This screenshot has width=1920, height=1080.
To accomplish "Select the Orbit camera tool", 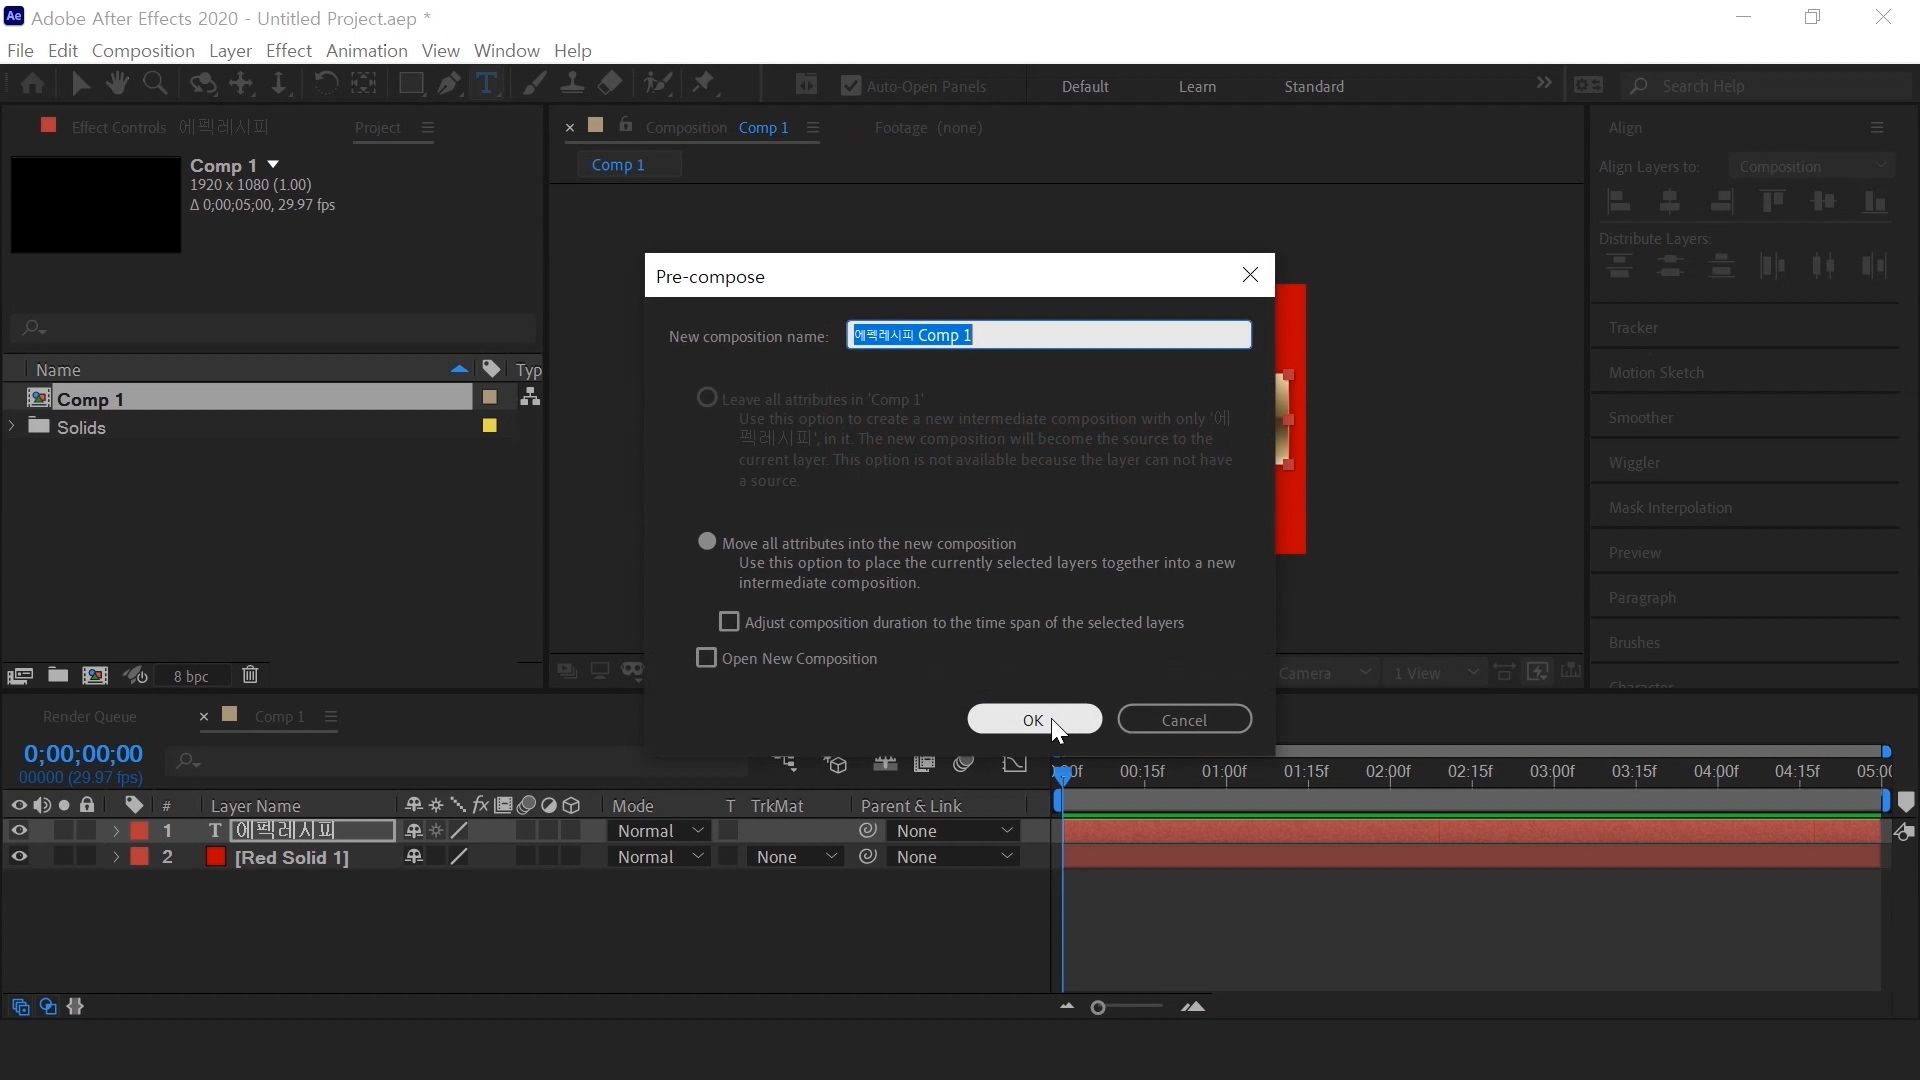I will pyautogui.click(x=203, y=84).
